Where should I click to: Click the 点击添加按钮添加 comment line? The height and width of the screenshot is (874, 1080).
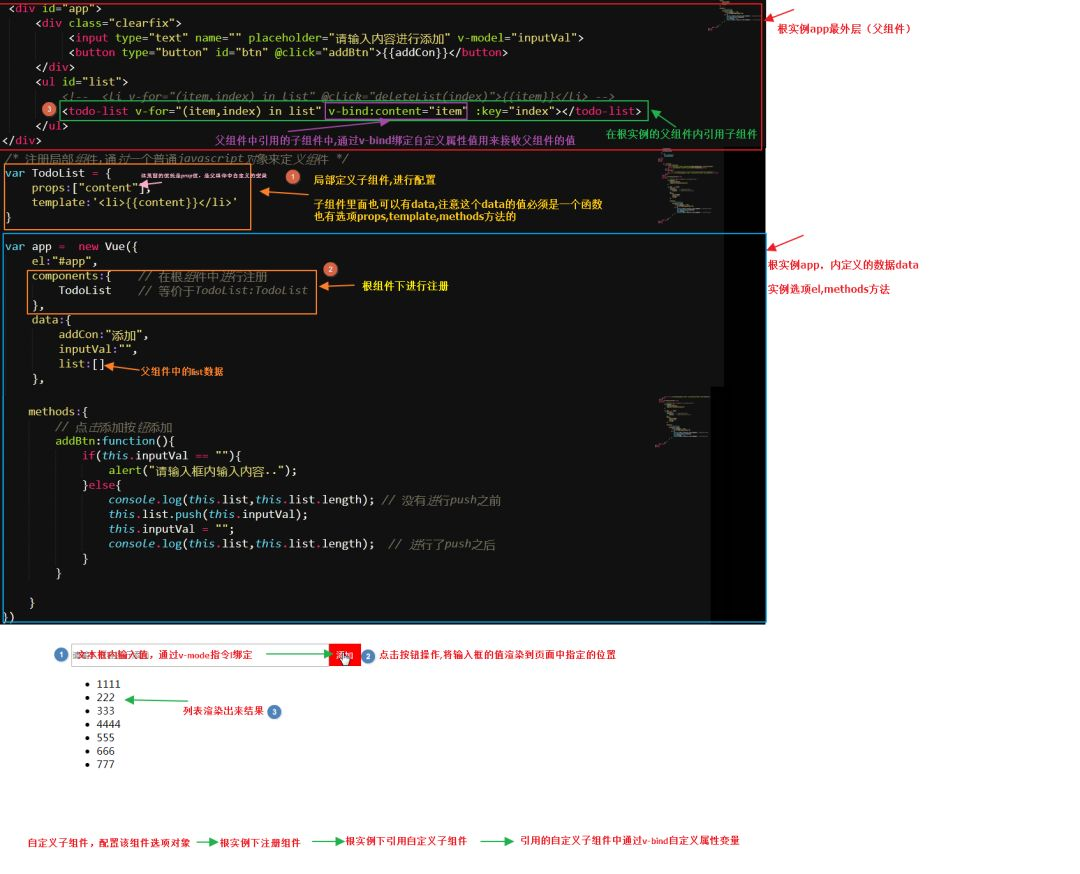pyautogui.click(x=114, y=427)
